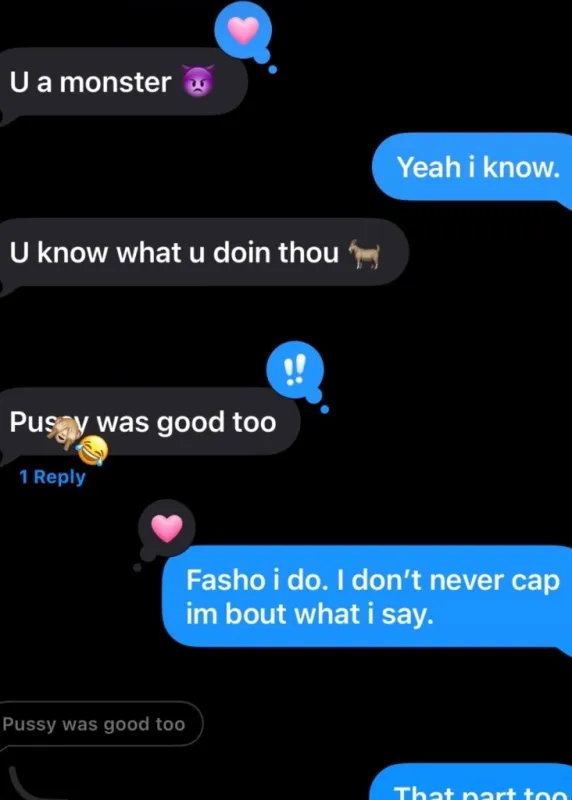Tap 'im bout what i say' line
Screen dimensions: 572x800
click(x=309, y=614)
